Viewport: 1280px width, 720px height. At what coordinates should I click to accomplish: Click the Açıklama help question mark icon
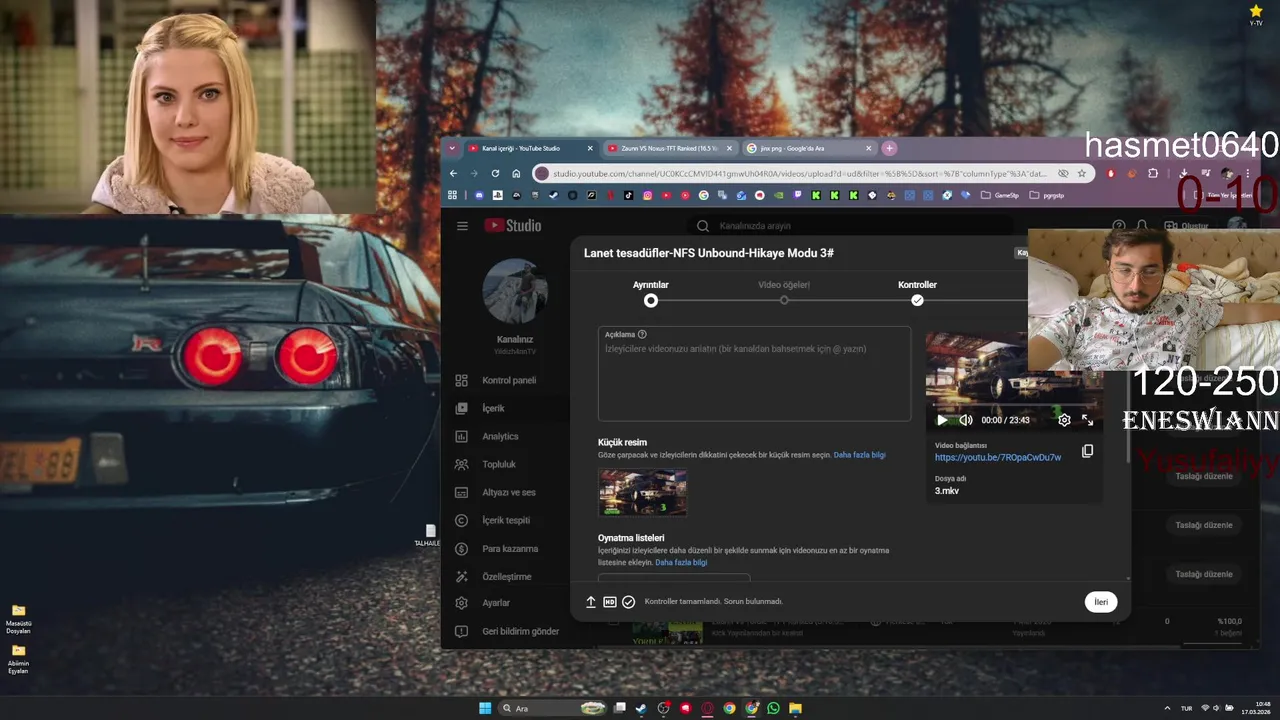click(x=642, y=334)
